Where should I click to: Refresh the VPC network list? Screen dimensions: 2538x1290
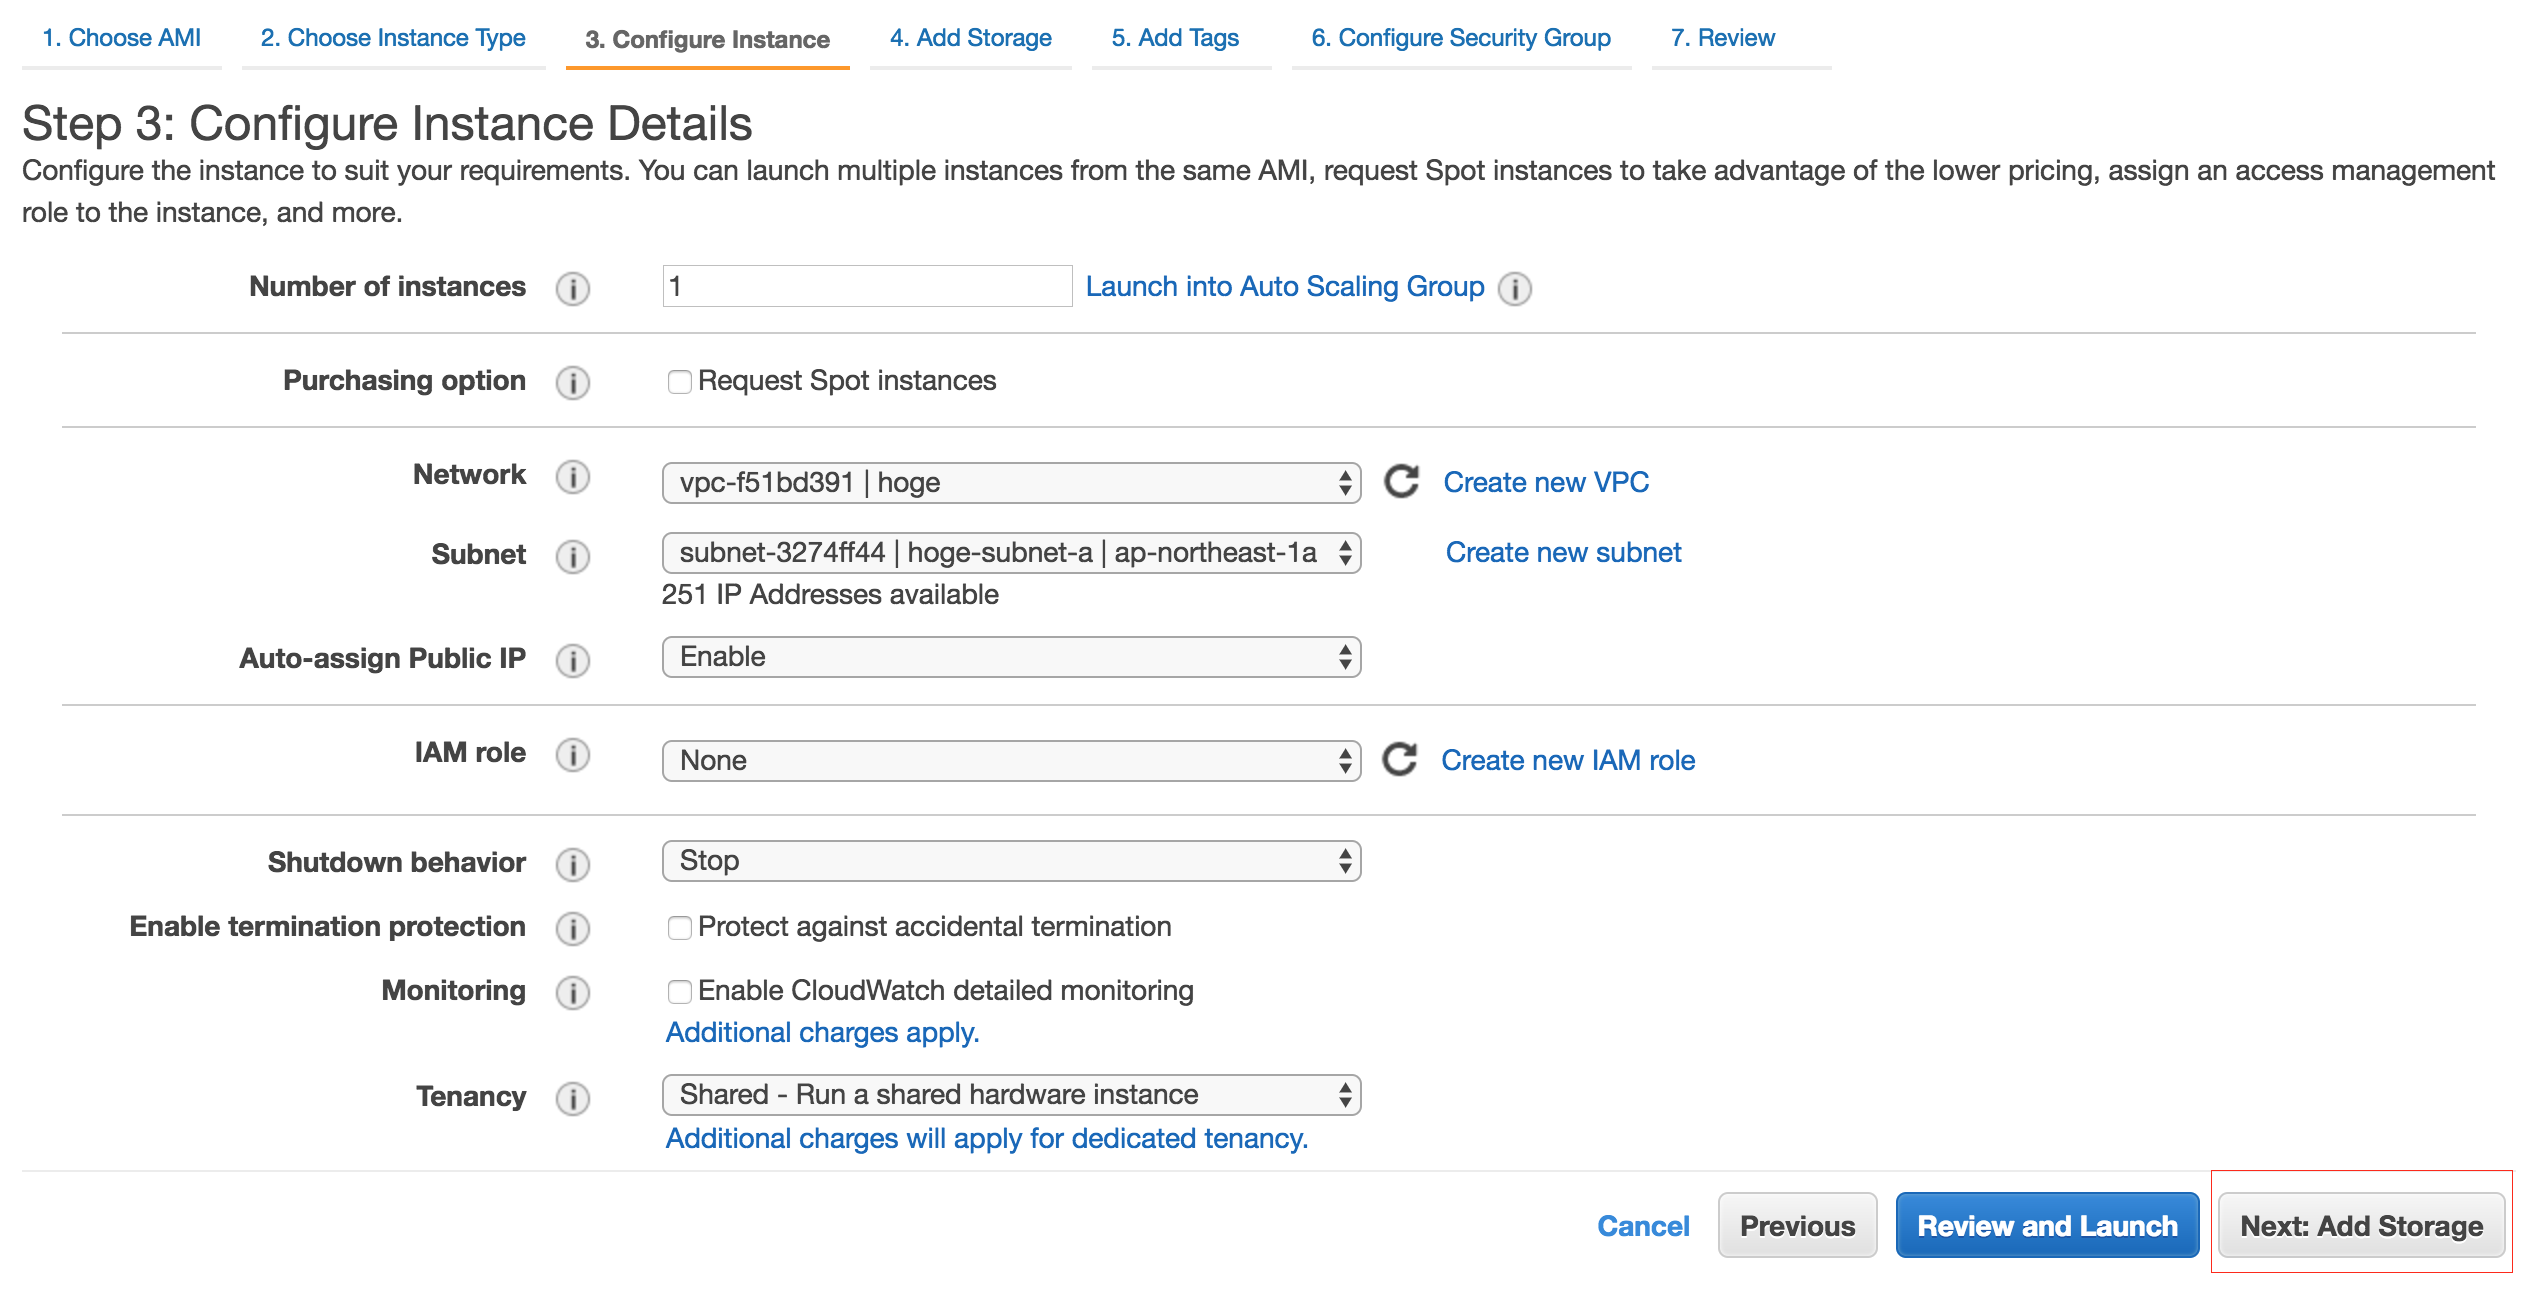tap(1401, 482)
